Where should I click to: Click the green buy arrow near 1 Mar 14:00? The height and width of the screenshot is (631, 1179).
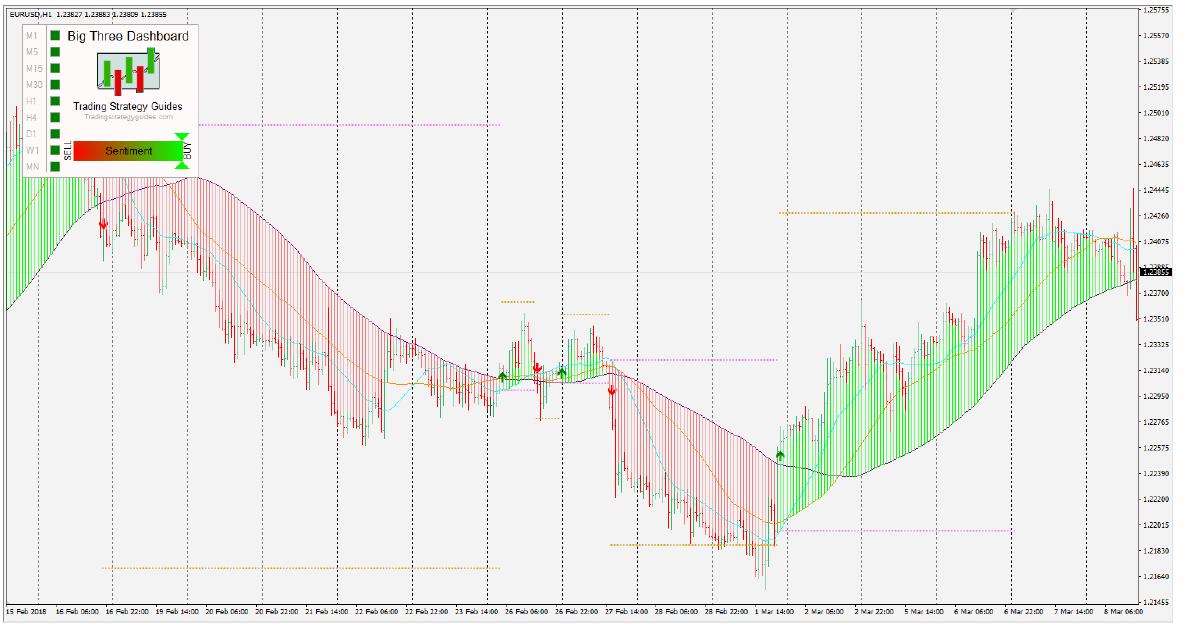point(780,455)
